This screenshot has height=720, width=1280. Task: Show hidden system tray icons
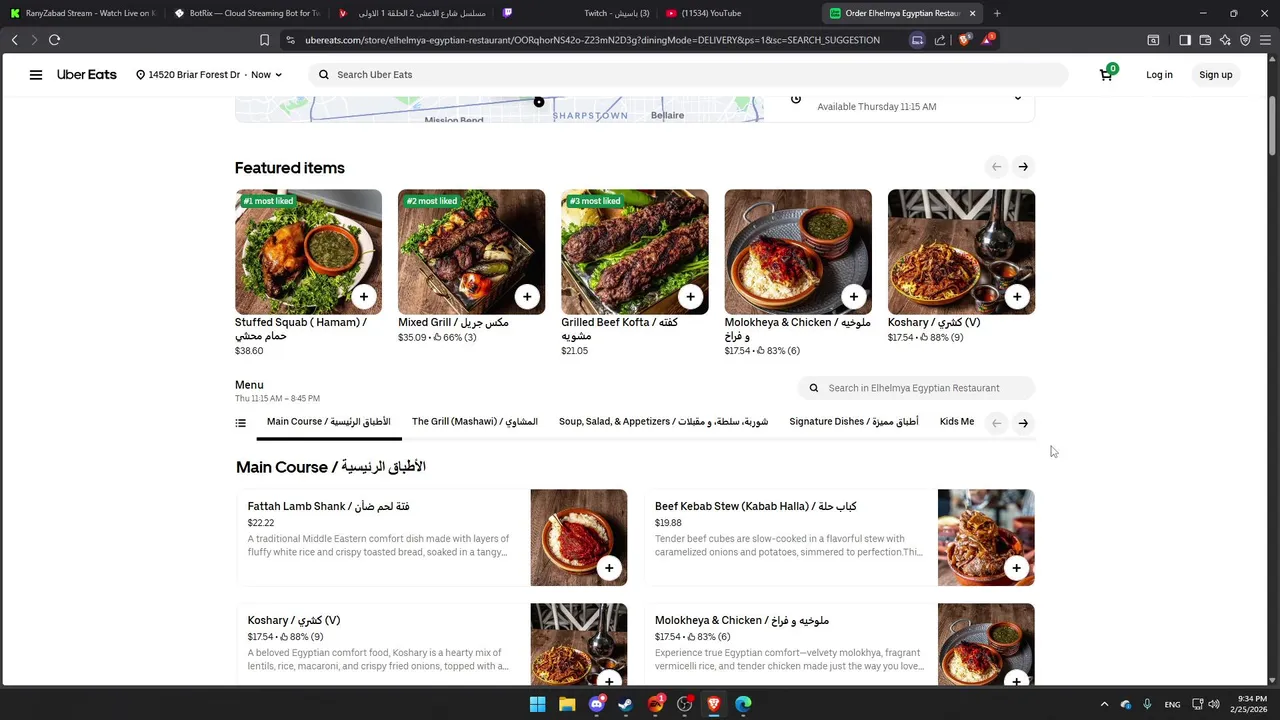(1104, 704)
